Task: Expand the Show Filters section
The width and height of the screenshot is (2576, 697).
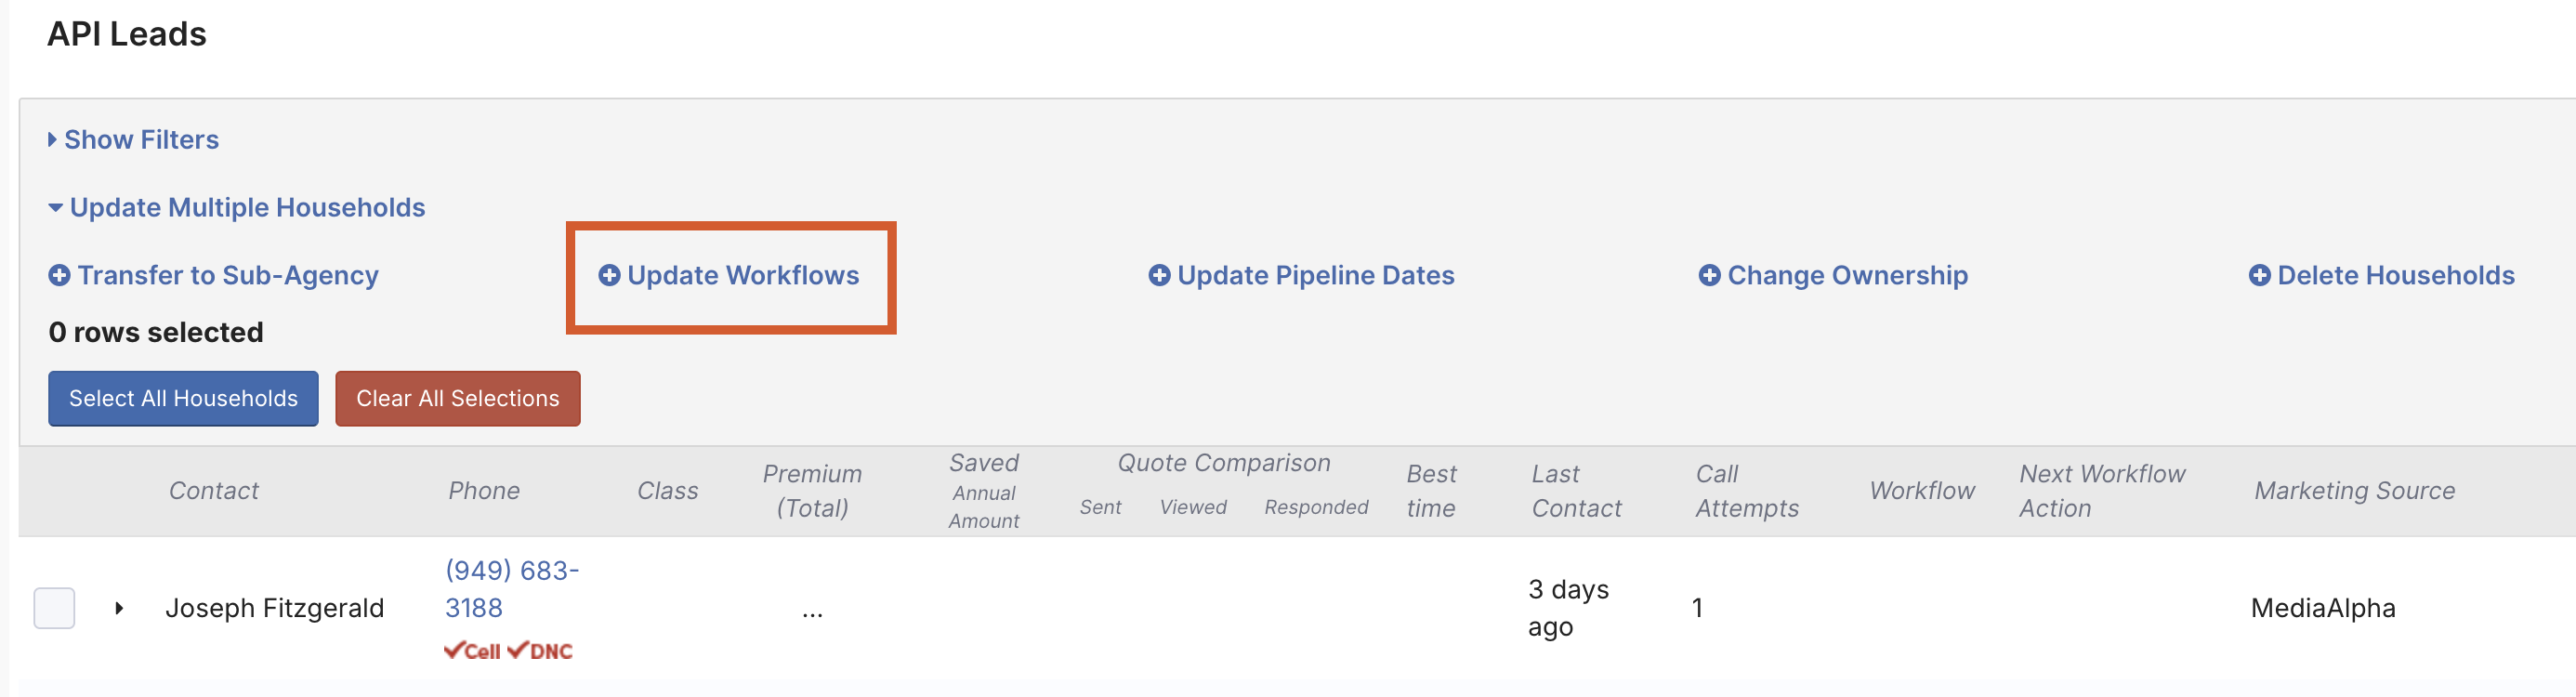Action: click(133, 140)
